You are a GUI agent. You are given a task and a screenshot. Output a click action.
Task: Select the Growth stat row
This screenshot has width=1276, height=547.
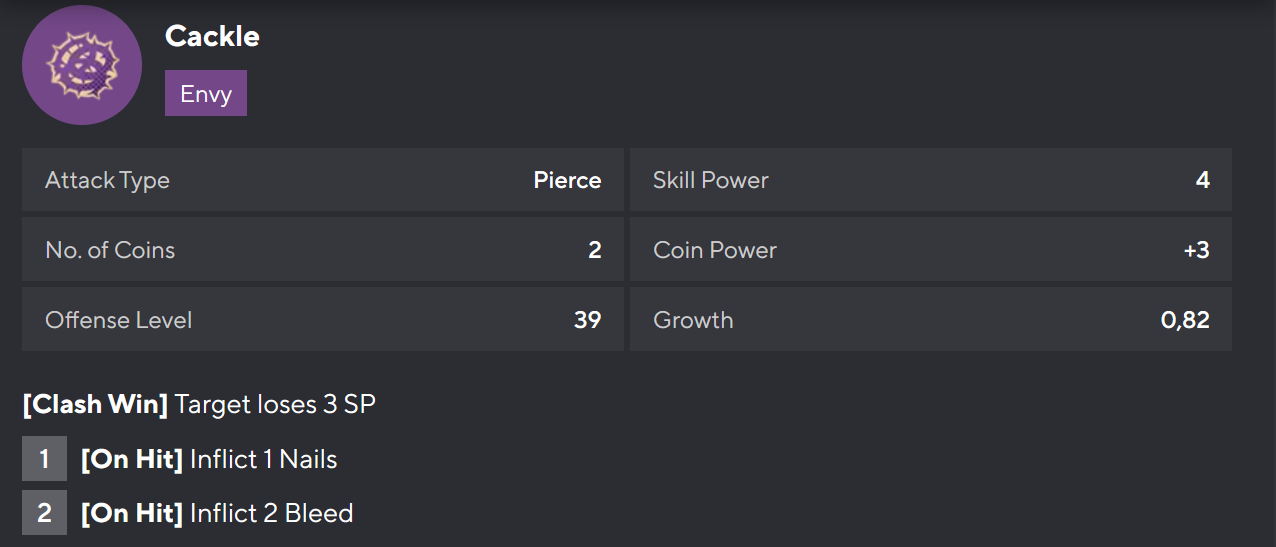(930, 320)
